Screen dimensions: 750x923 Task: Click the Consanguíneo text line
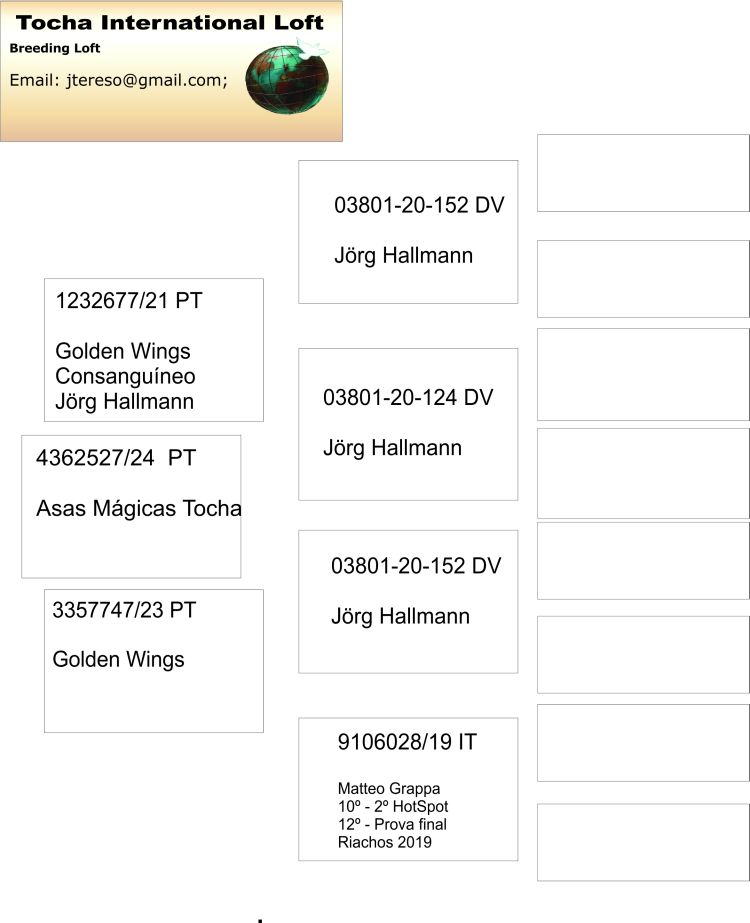[x=125, y=377]
